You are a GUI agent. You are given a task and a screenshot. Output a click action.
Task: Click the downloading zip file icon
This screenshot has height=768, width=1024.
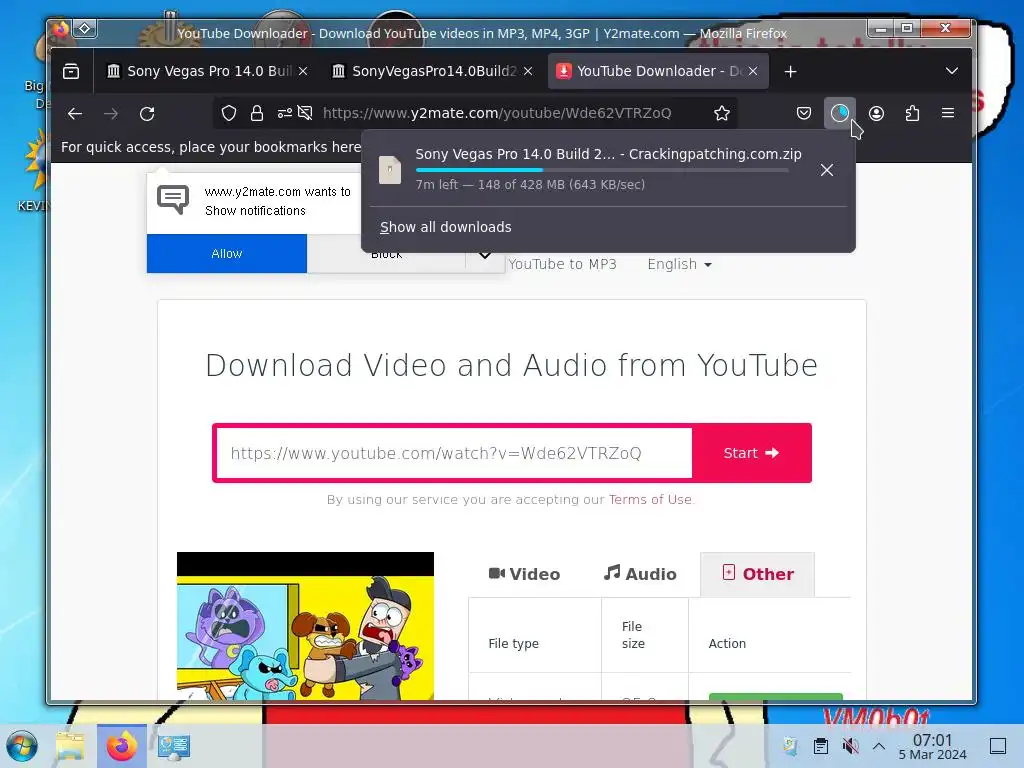pyautogui.click(x=390, y=170)
